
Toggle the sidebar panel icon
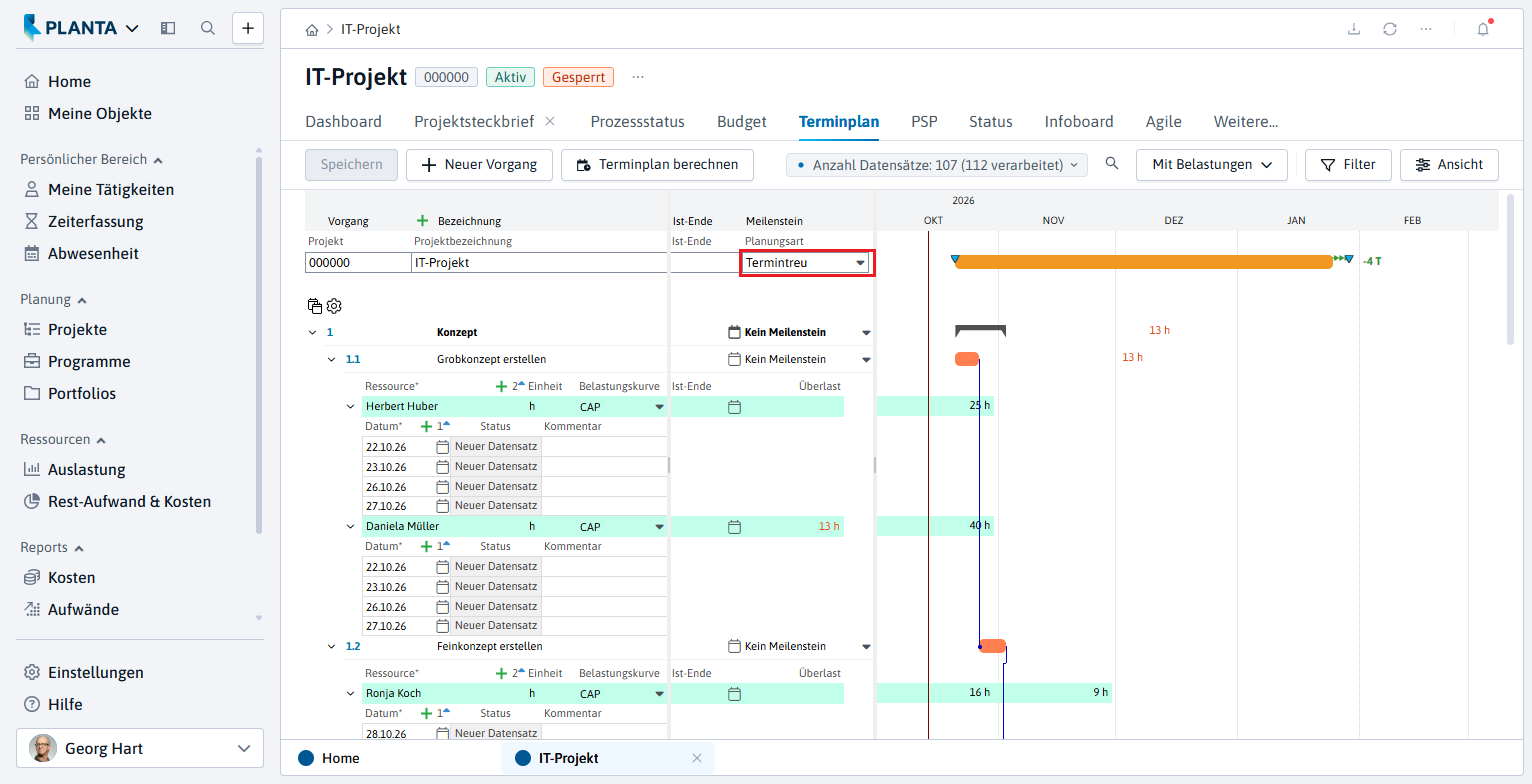168,28
